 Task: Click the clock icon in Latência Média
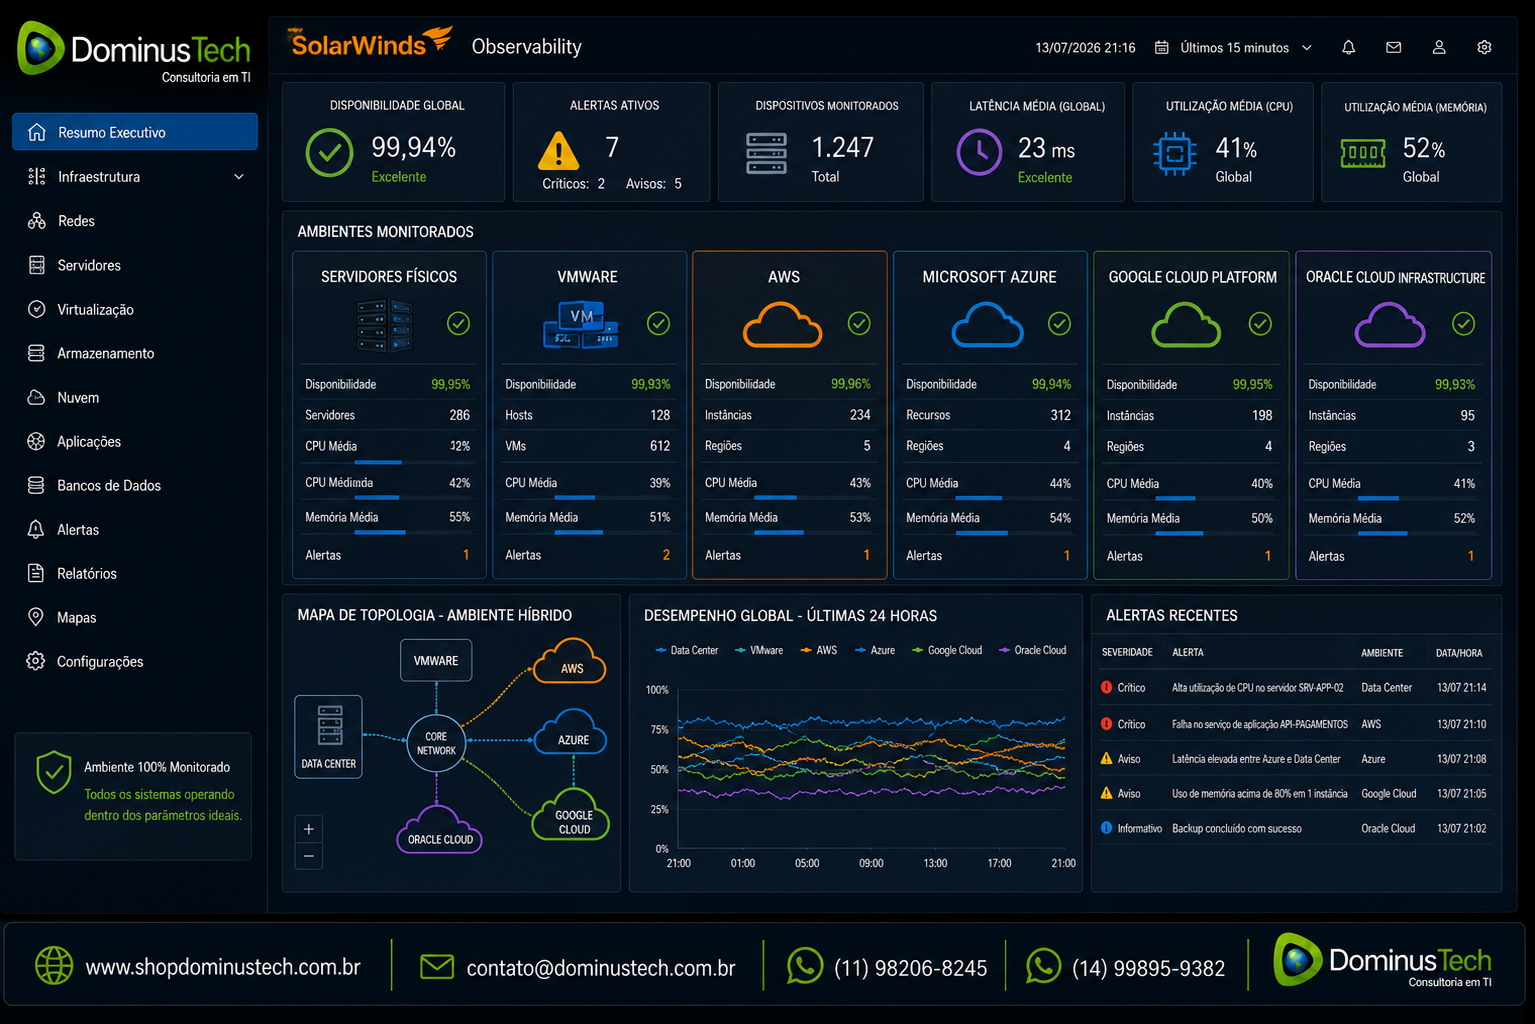click(x=979, y=153)
